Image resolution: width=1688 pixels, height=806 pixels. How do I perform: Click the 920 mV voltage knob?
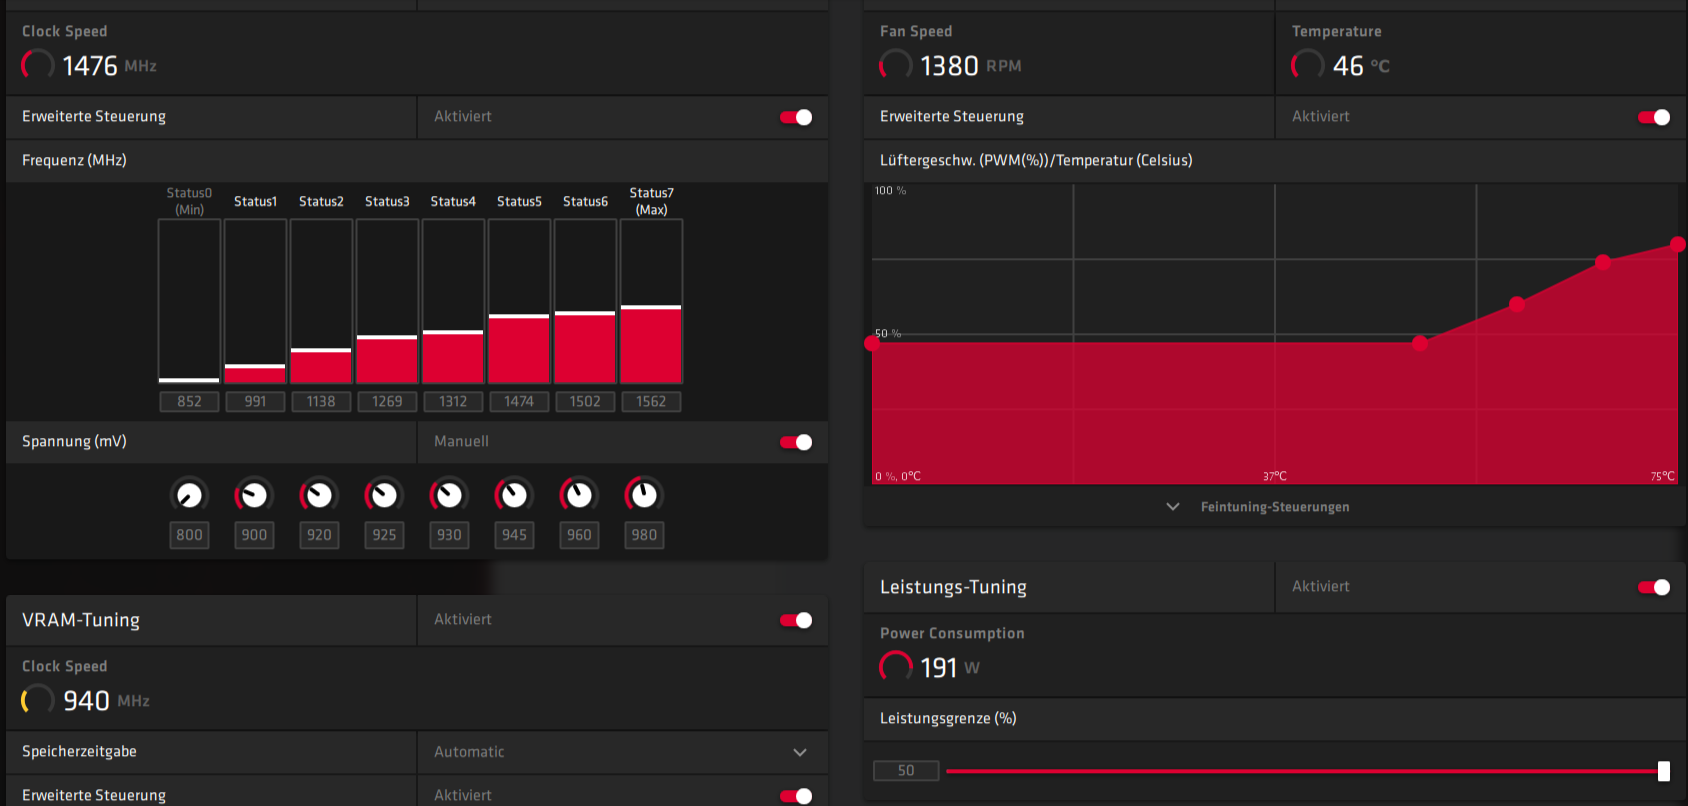tap(319, 495)
